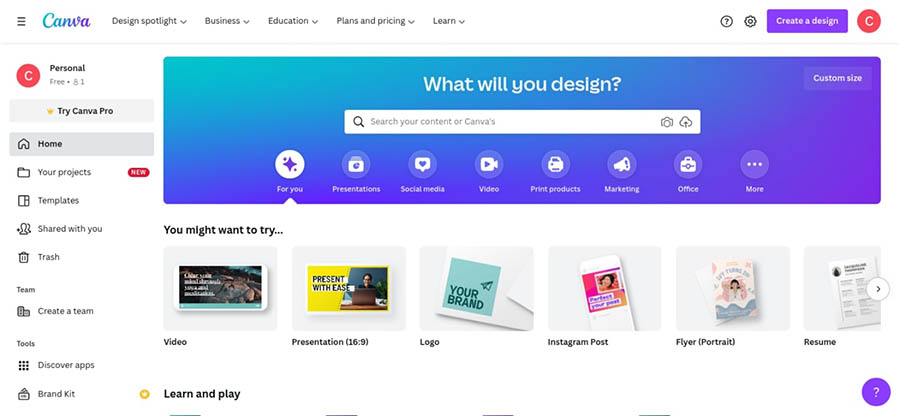Click the camera search-by-image icon
Screen dimensions: 900x416
pos(666,122)
